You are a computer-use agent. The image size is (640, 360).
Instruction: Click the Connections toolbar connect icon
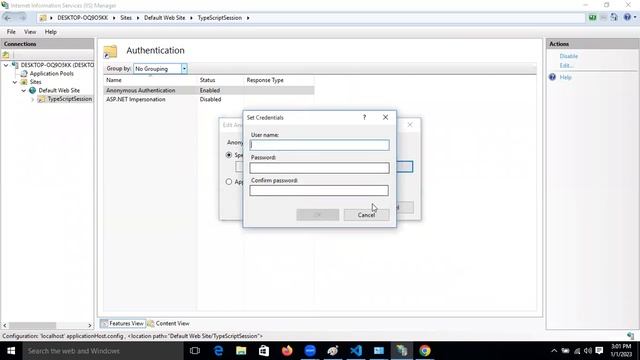tap(6, 55)
